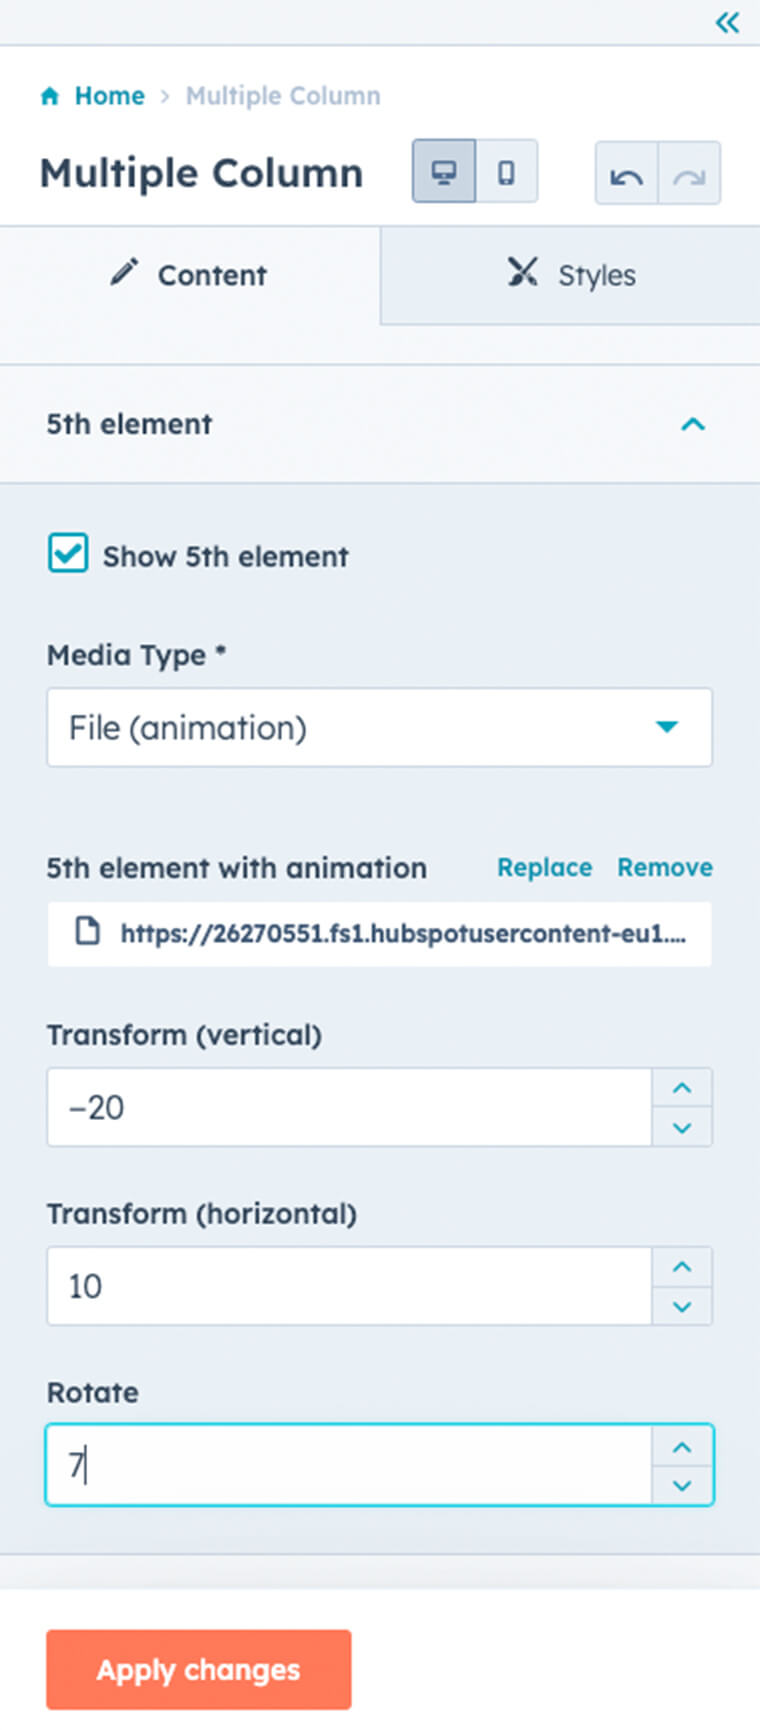This screenshot has height=1730, width=760.
Task: Switch to desktop preview icon
Action: coord(444,172)
